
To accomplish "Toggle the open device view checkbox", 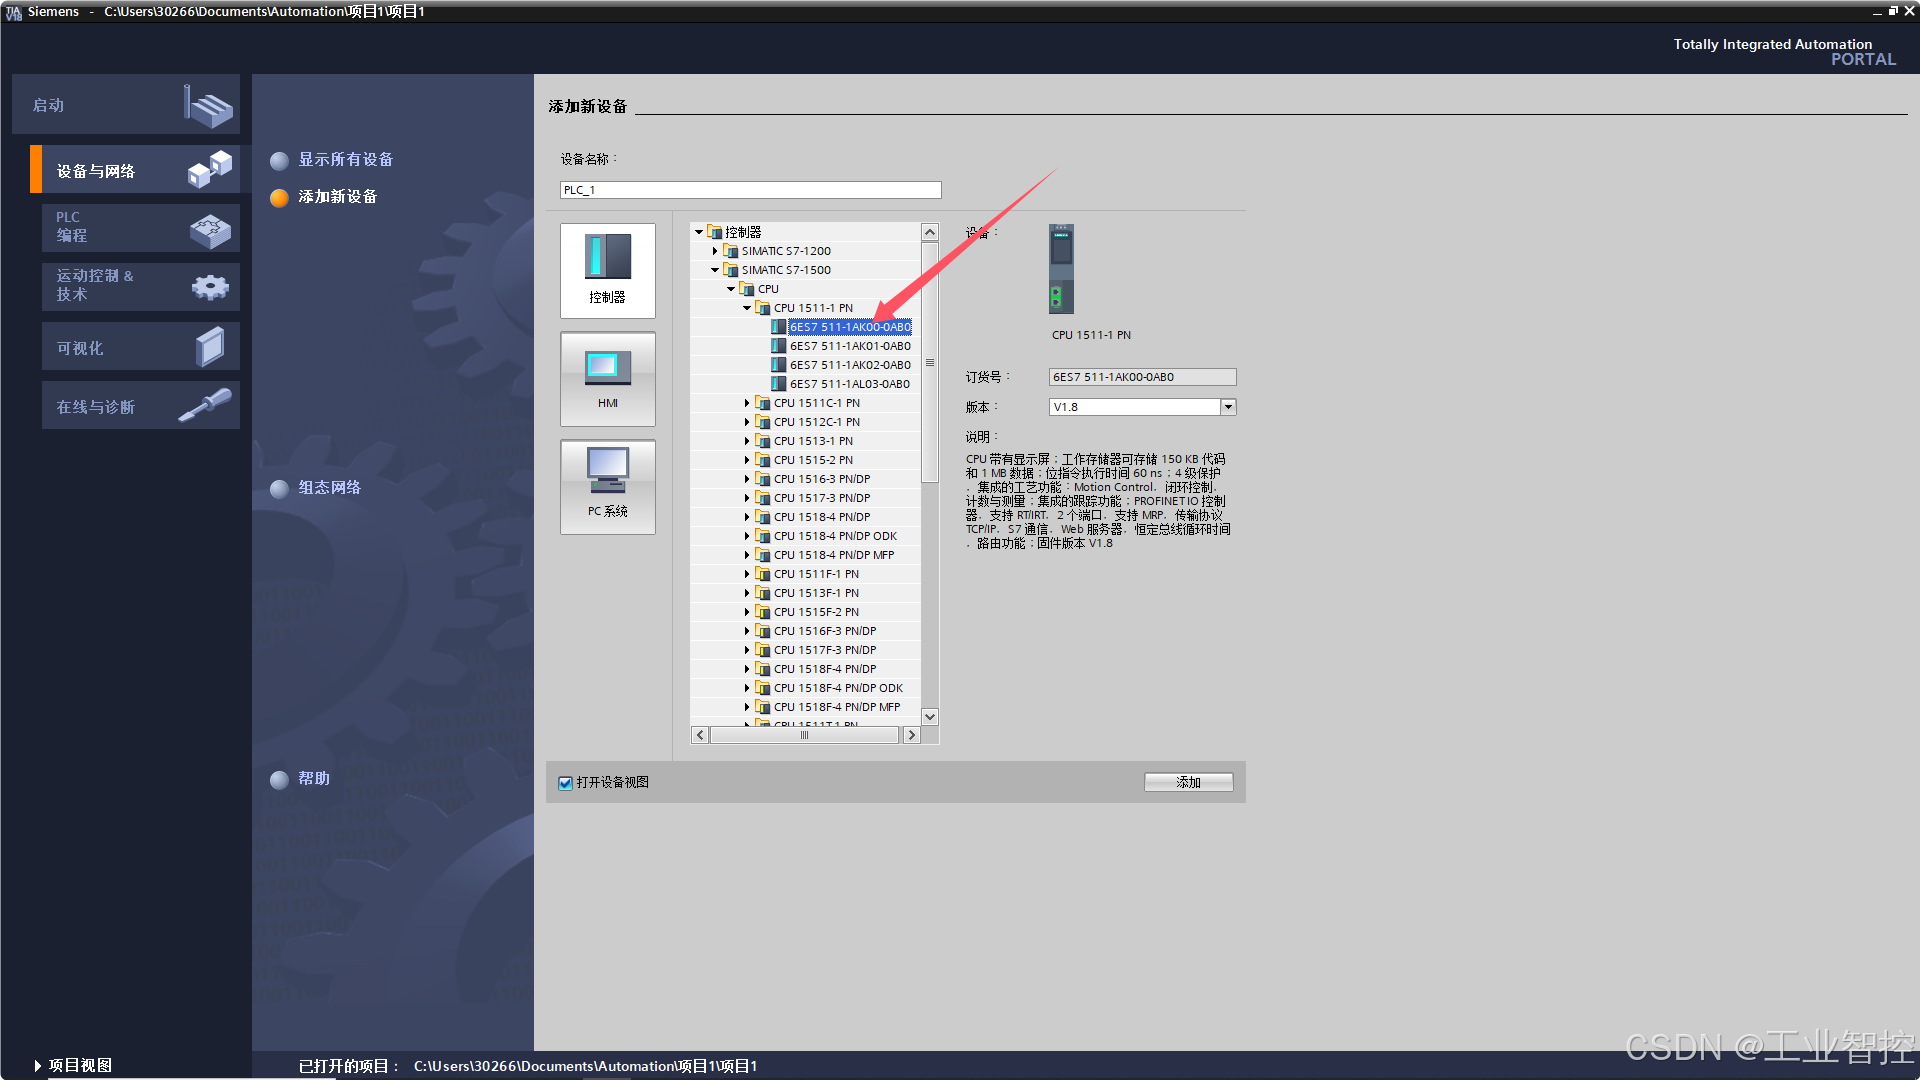I will (x=566, y=783).
